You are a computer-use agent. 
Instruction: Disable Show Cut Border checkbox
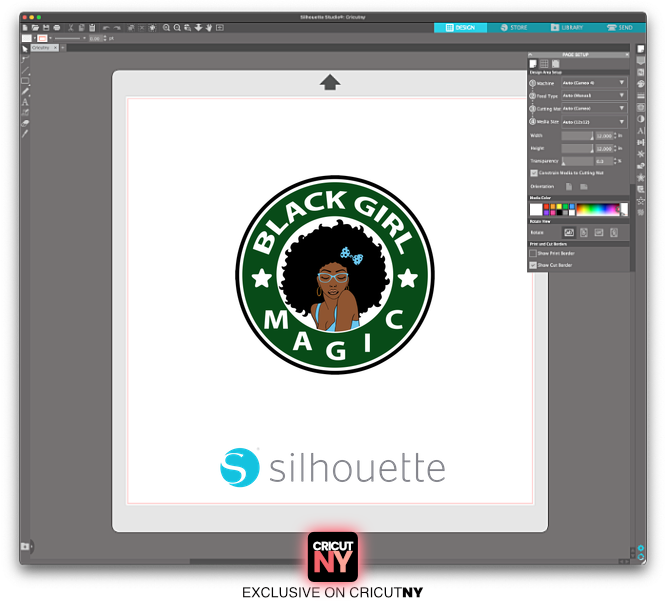[533, 265]
